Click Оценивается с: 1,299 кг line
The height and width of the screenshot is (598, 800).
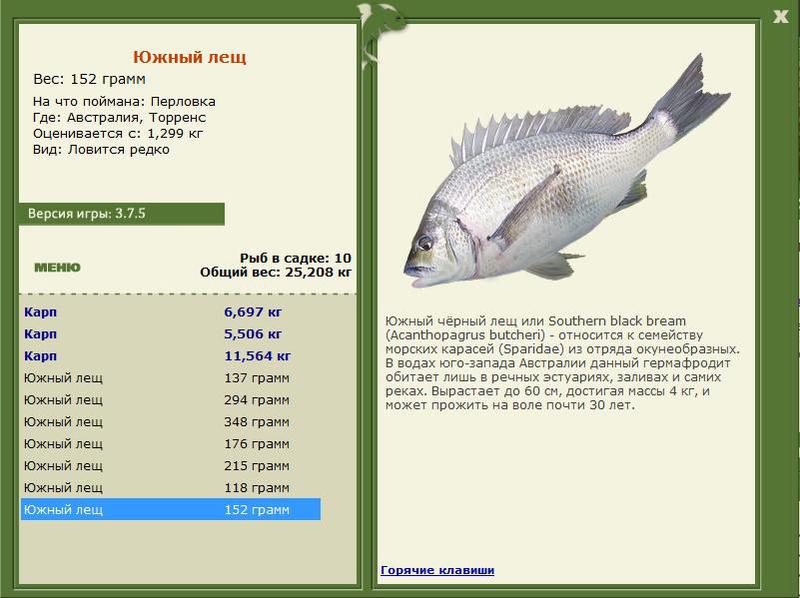pos(118,134)
